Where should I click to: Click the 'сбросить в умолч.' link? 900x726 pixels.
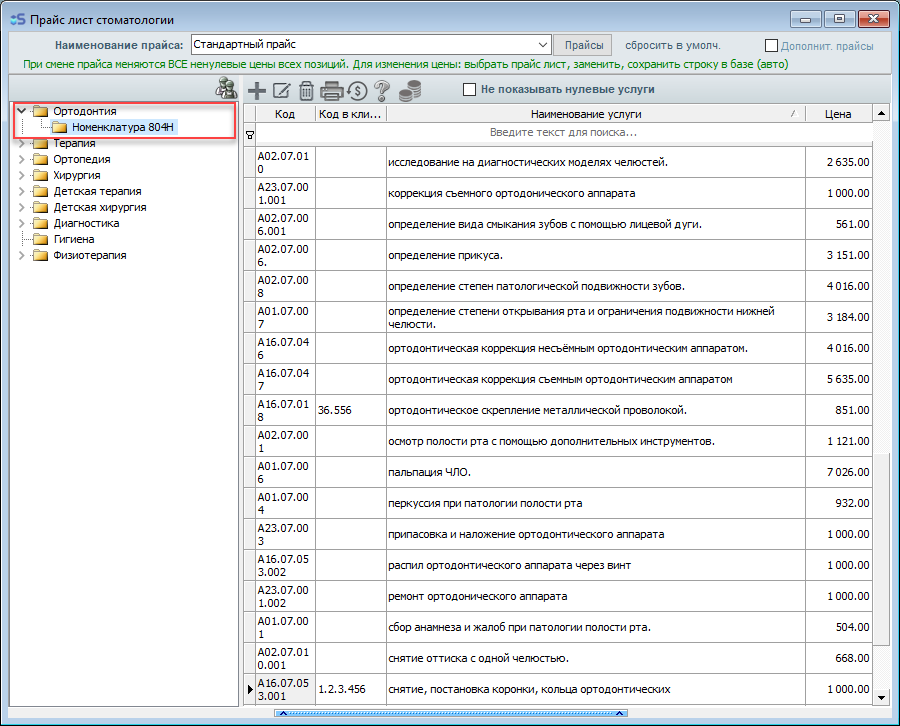click(672, 45)
